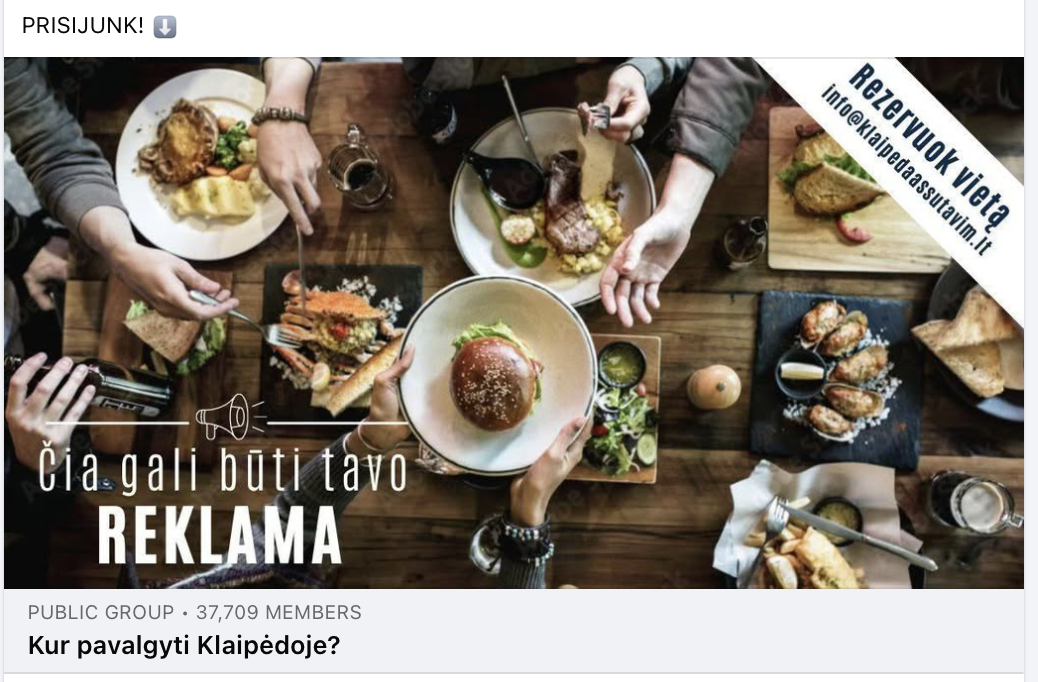Click the PRISIJUNK! post text
Viewport: 1038px width, 682px height.
(83, 26)
